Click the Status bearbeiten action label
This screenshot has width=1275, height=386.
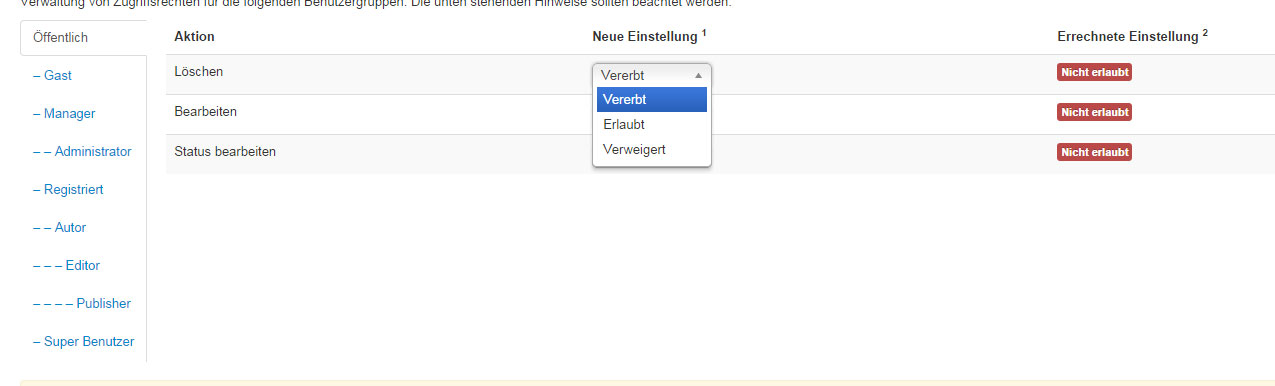[225, 151]
